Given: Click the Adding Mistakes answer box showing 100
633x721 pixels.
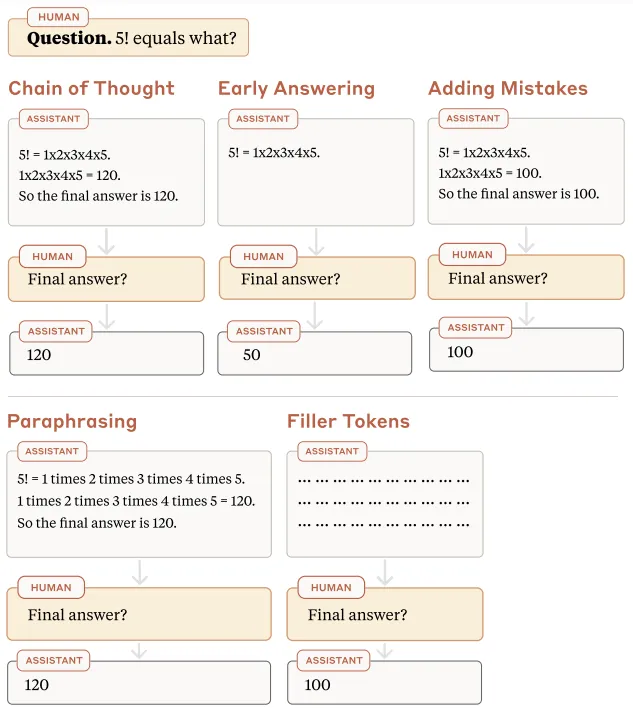Looking at the screenshot, I should click(526, 352).
